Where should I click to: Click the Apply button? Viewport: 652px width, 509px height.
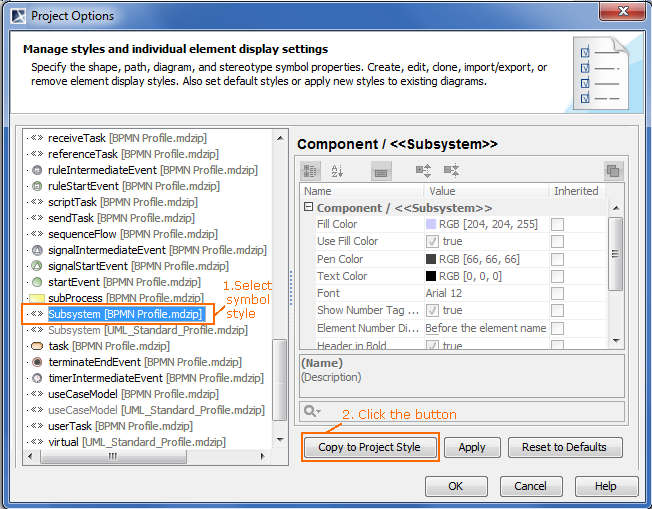pyautogui.click(x=472, y=447)
